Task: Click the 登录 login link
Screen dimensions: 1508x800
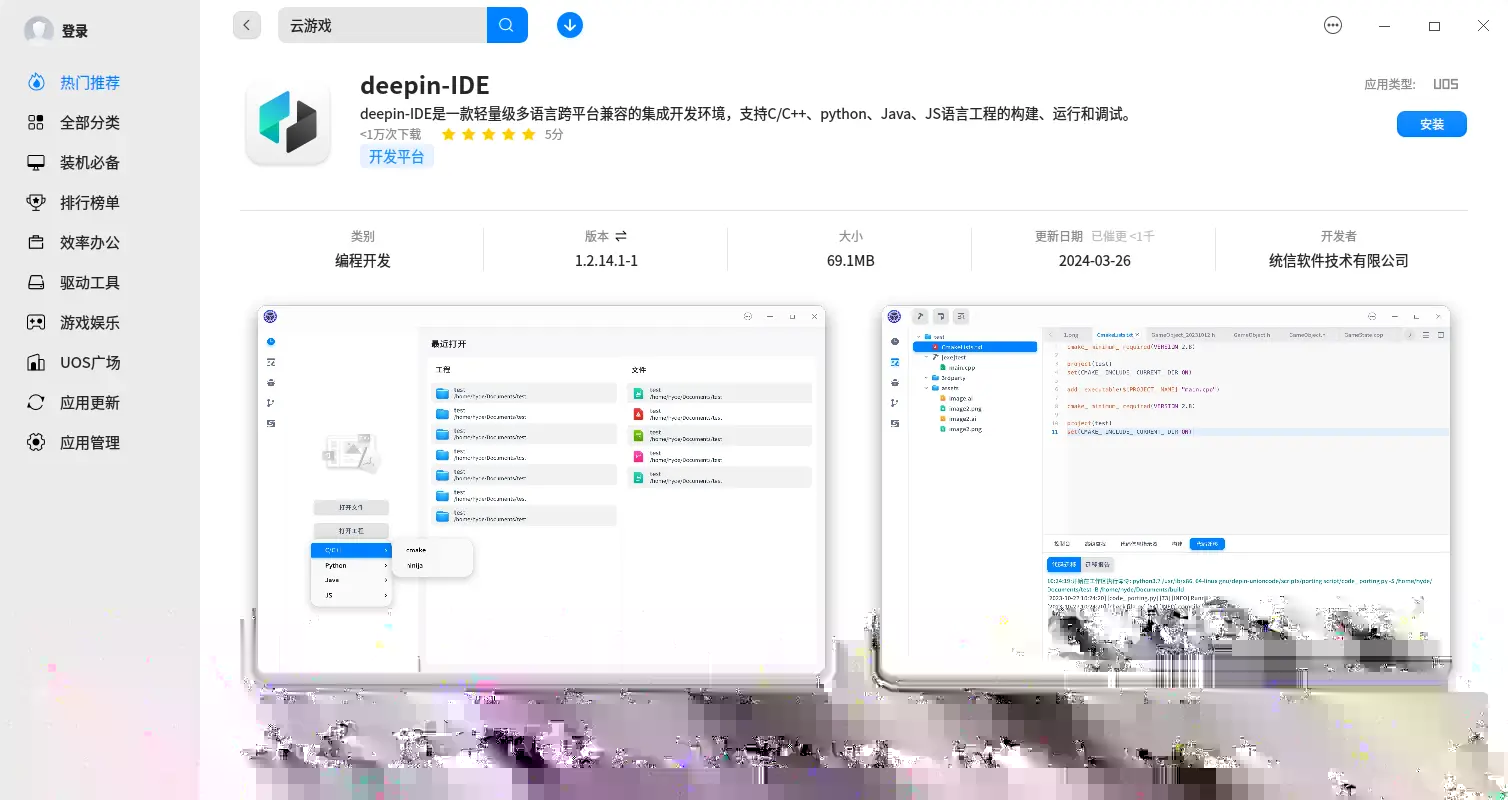Action: tap(75, 31)
